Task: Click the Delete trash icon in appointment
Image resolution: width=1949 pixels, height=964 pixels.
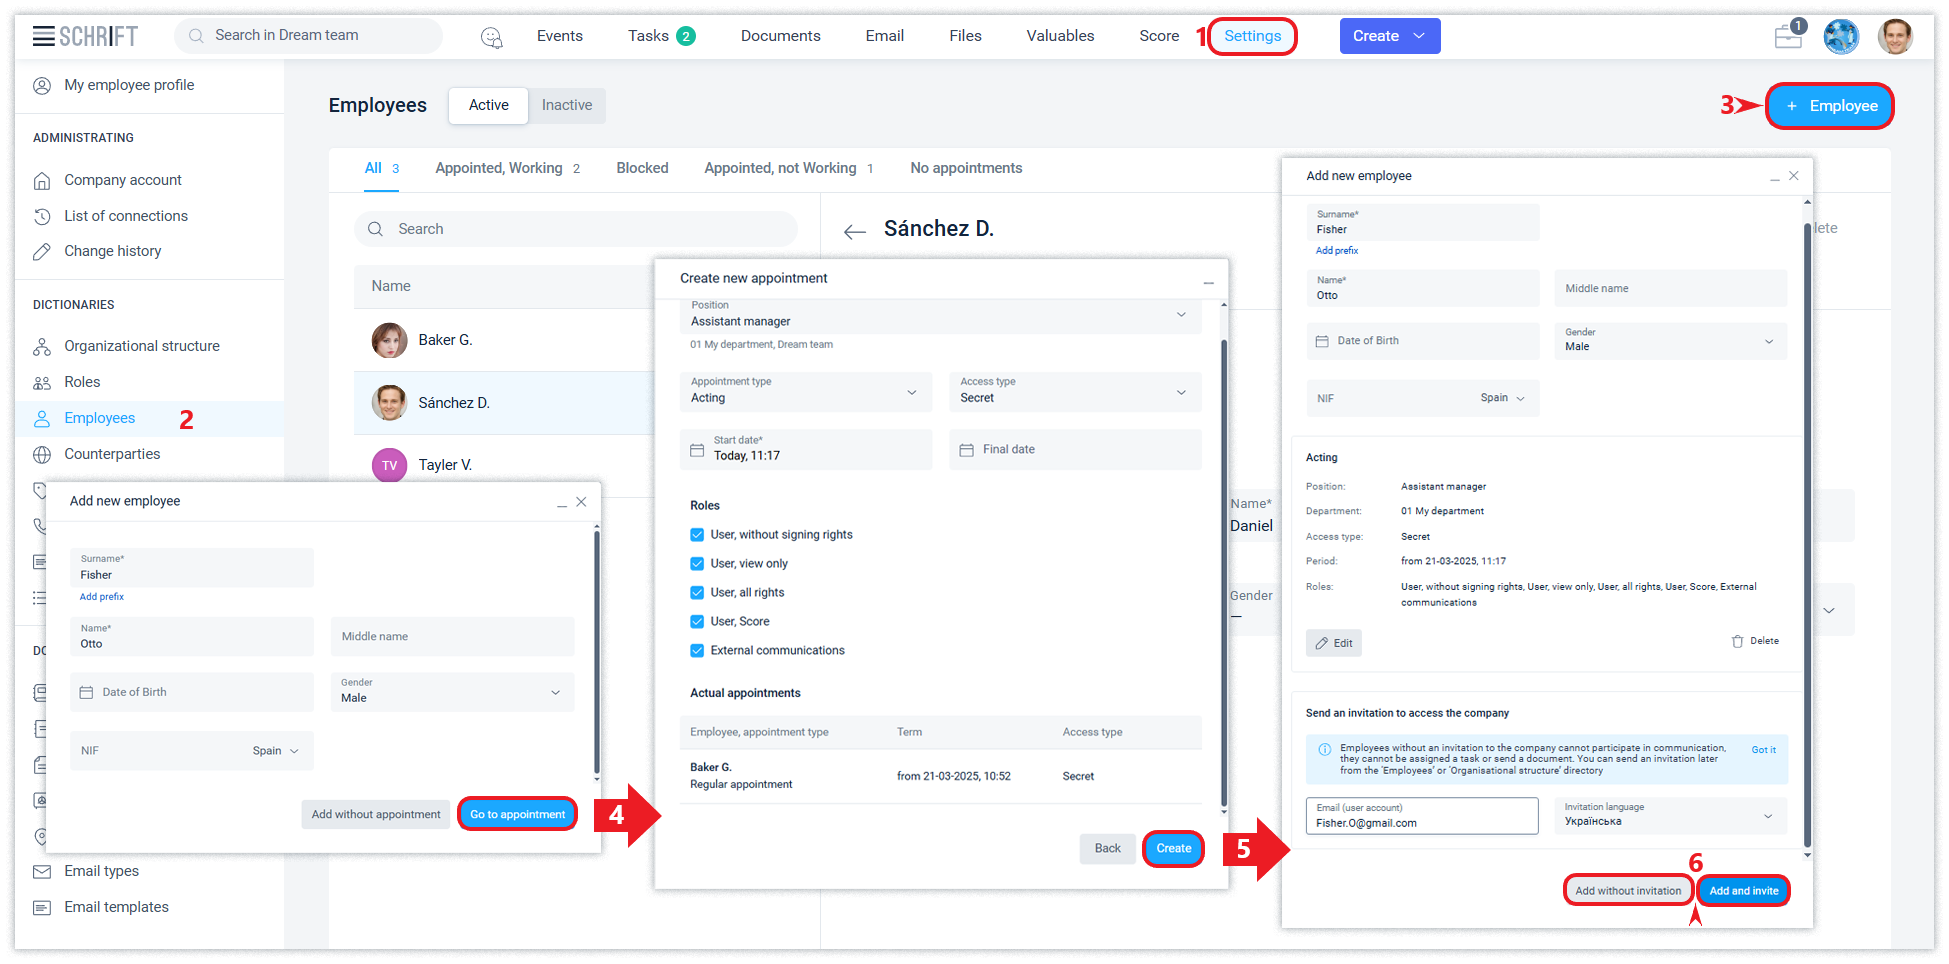Action: click(x=1737, y=641)
